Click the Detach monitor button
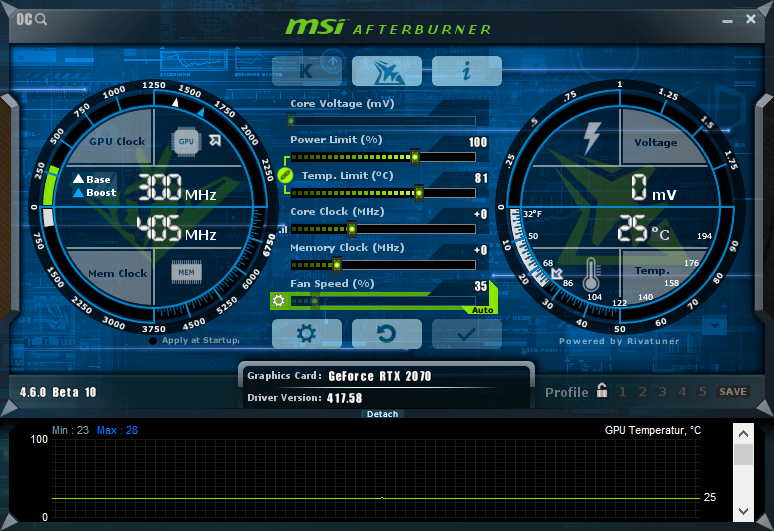The height and width of the screenshot is (531, 774). point(383,414)
